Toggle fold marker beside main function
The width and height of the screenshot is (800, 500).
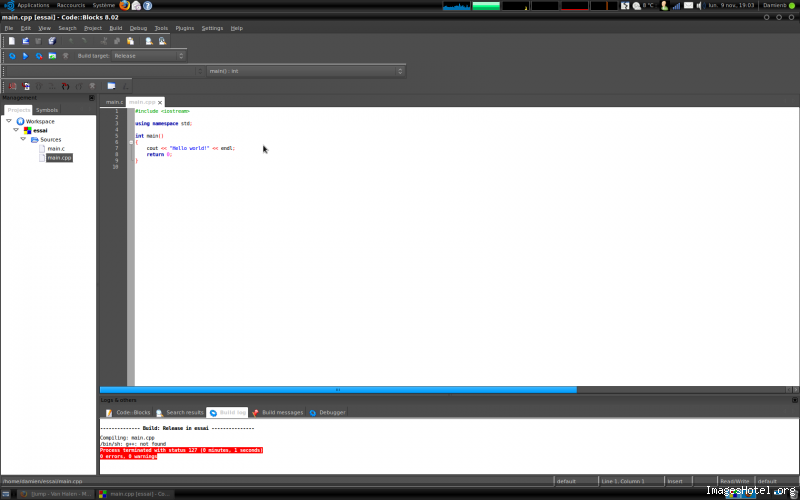click(131, 142)
